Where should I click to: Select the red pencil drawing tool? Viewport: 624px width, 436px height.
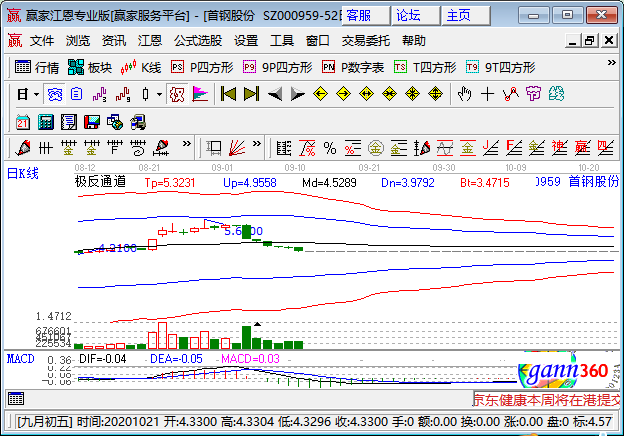pyautogui.click(x=23, y=148)
